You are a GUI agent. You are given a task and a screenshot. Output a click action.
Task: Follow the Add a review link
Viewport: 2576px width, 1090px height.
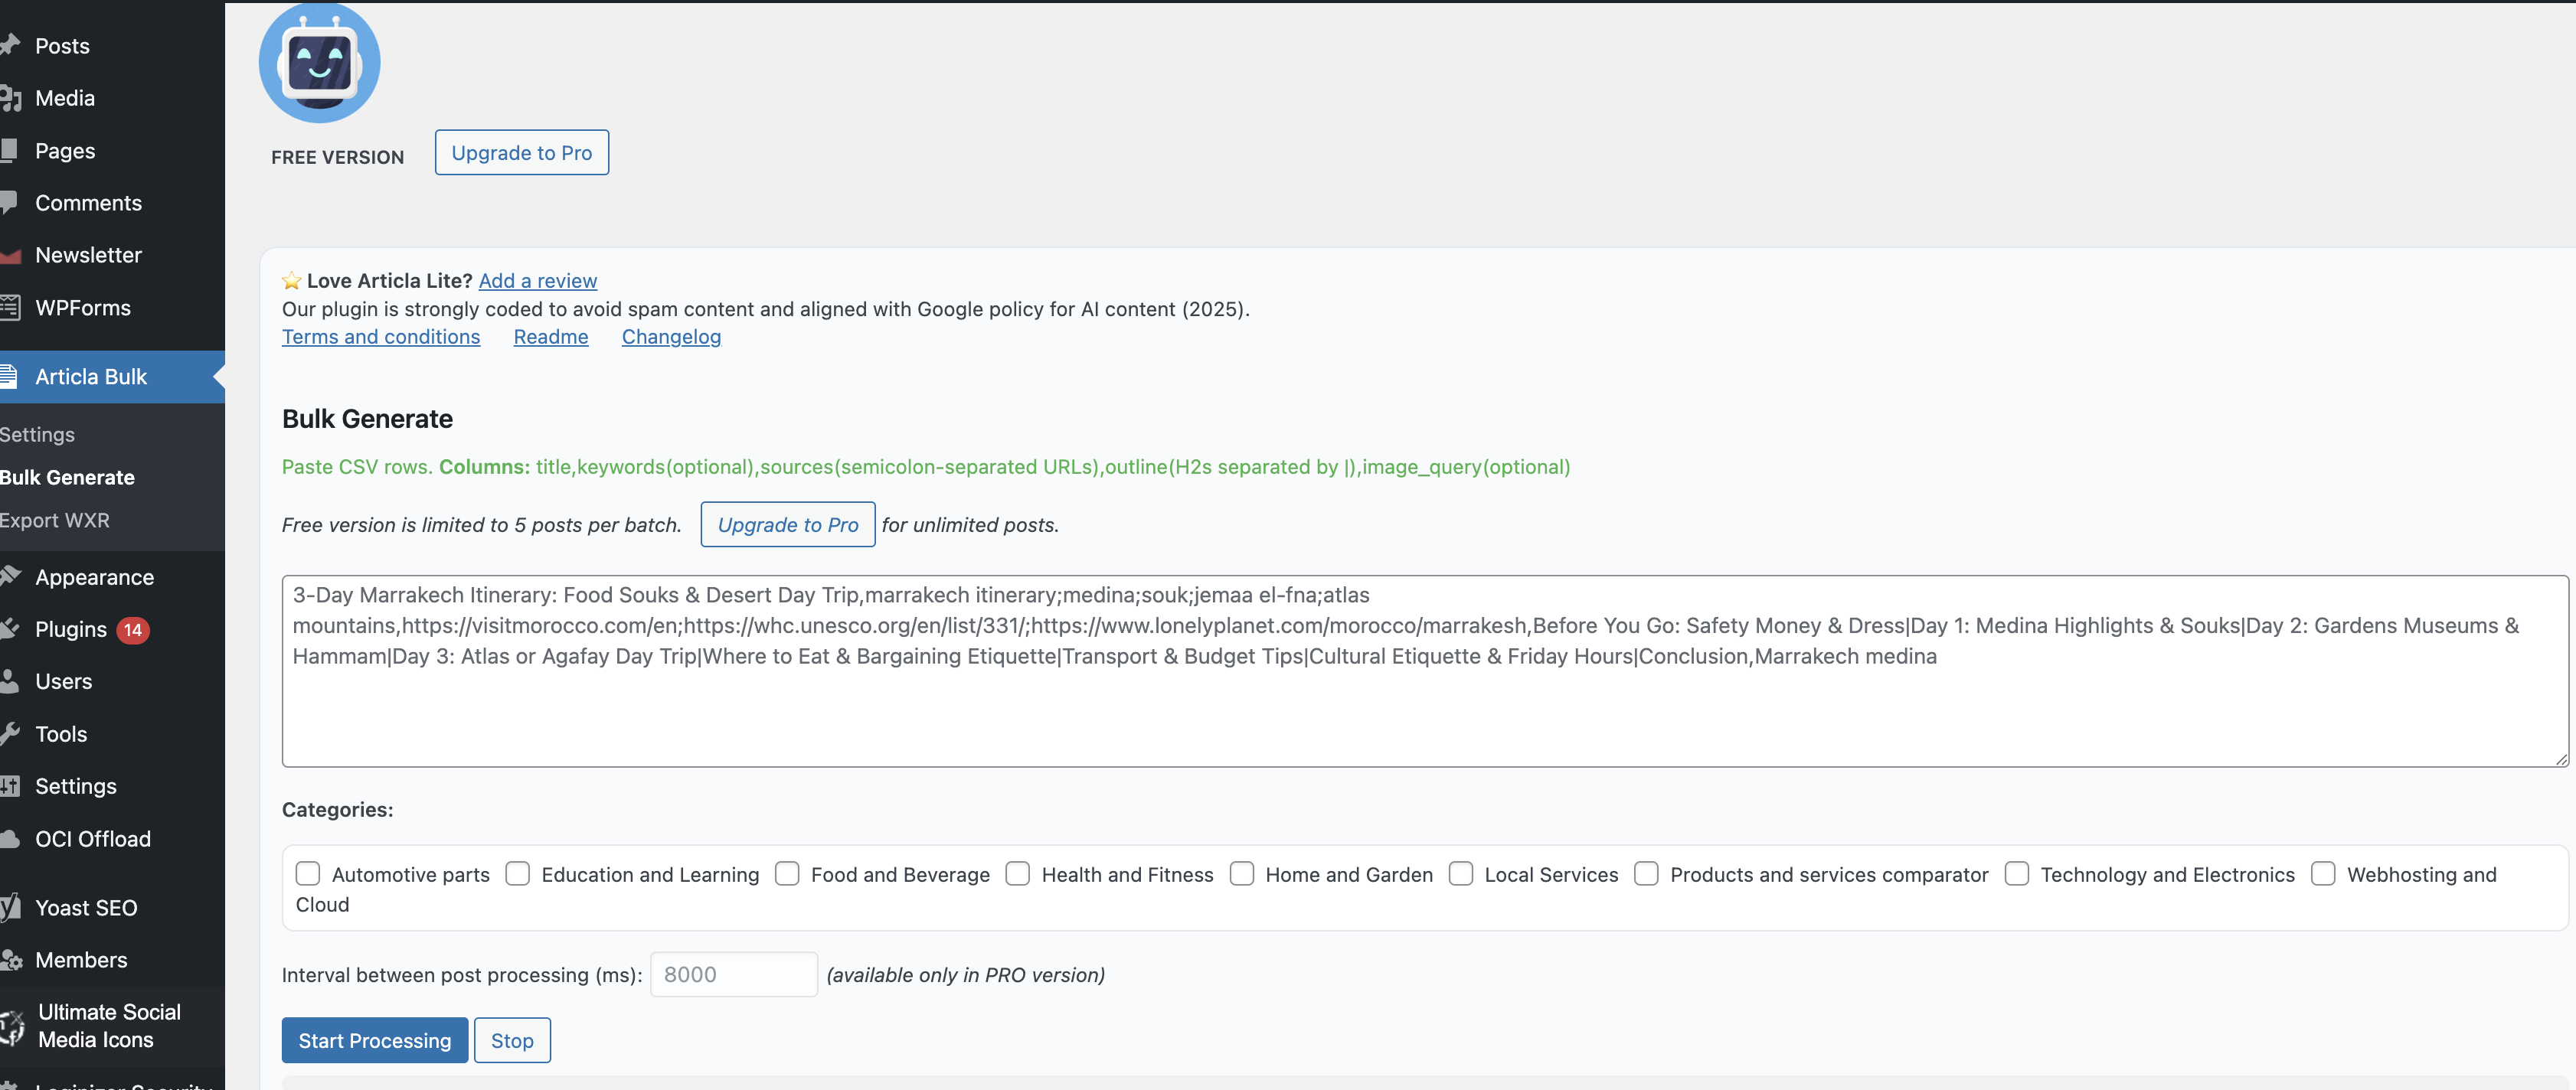[537, 281]
